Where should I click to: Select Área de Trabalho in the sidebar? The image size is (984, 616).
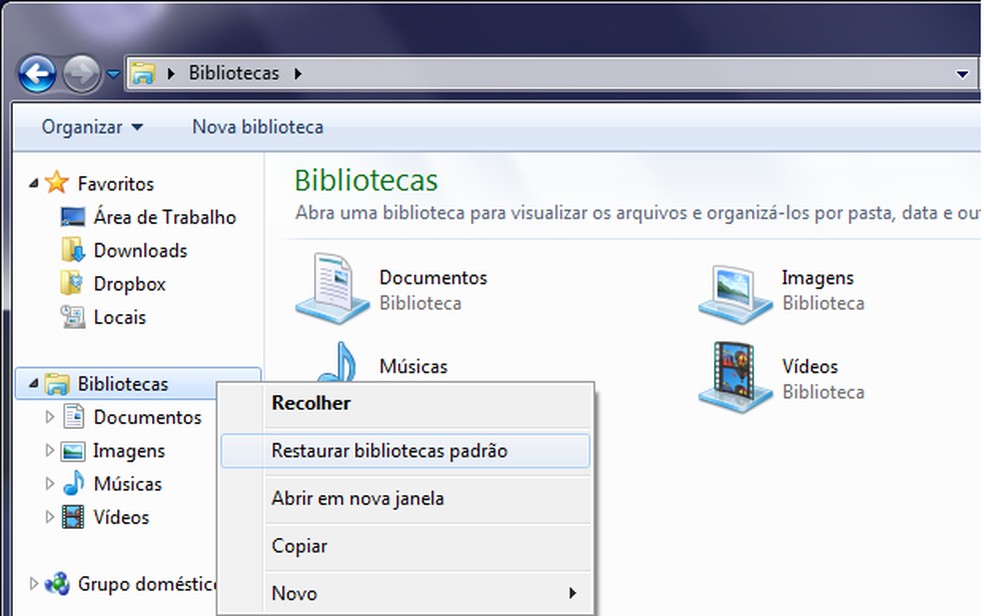pyautogui.click(x=163, y=217)
